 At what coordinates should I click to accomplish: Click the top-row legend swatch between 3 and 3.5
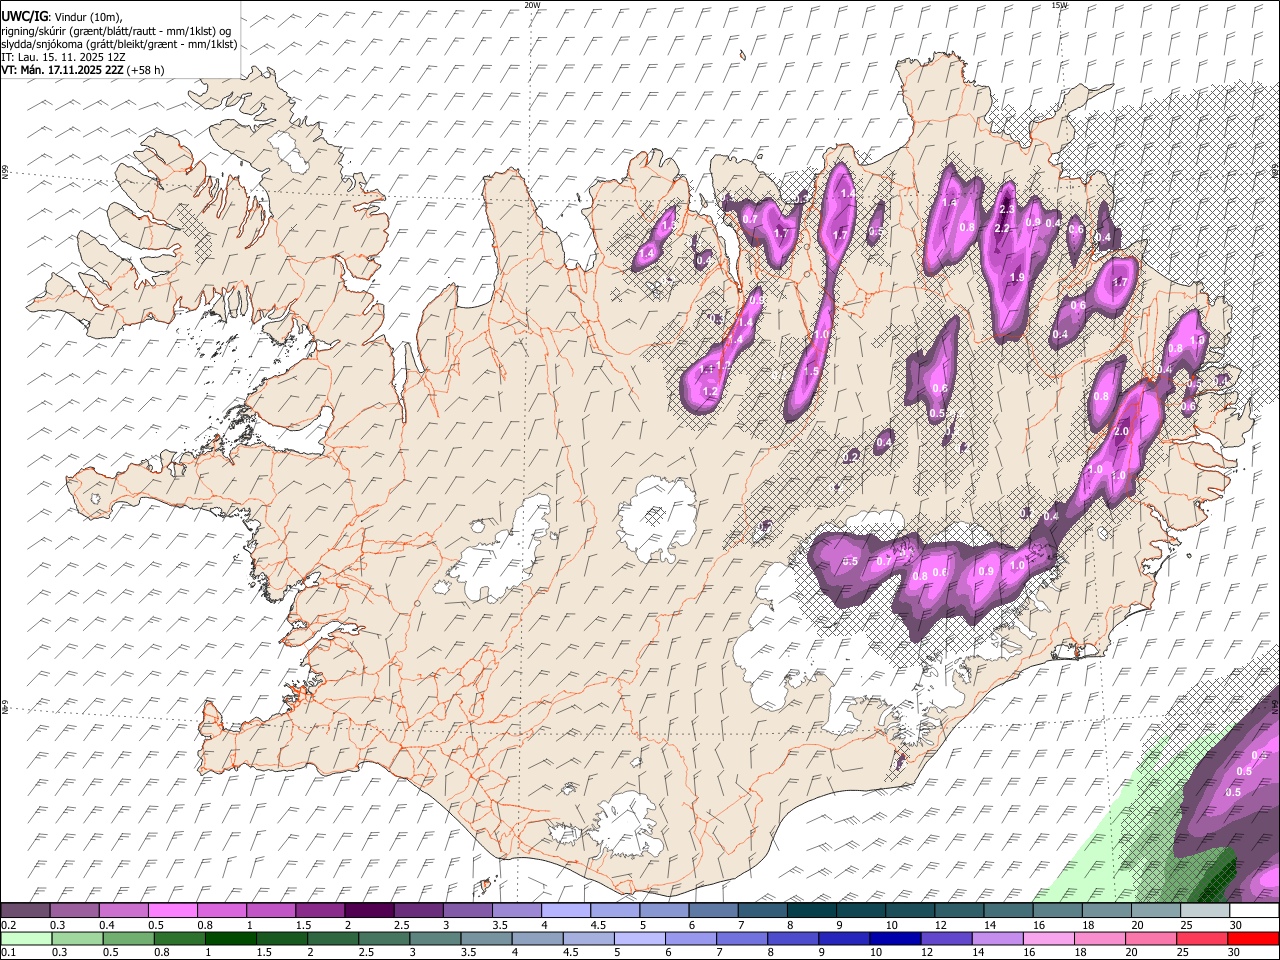pyautogui.click(x=467, y=911)
